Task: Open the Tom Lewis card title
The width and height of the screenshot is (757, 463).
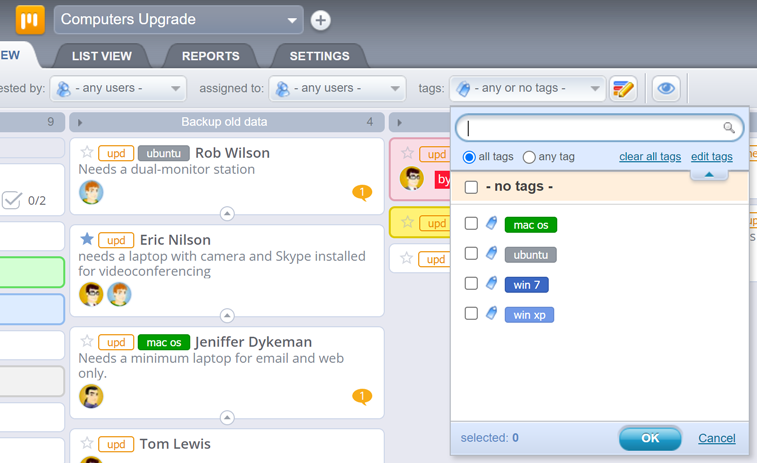Action: tap(175, 444)
